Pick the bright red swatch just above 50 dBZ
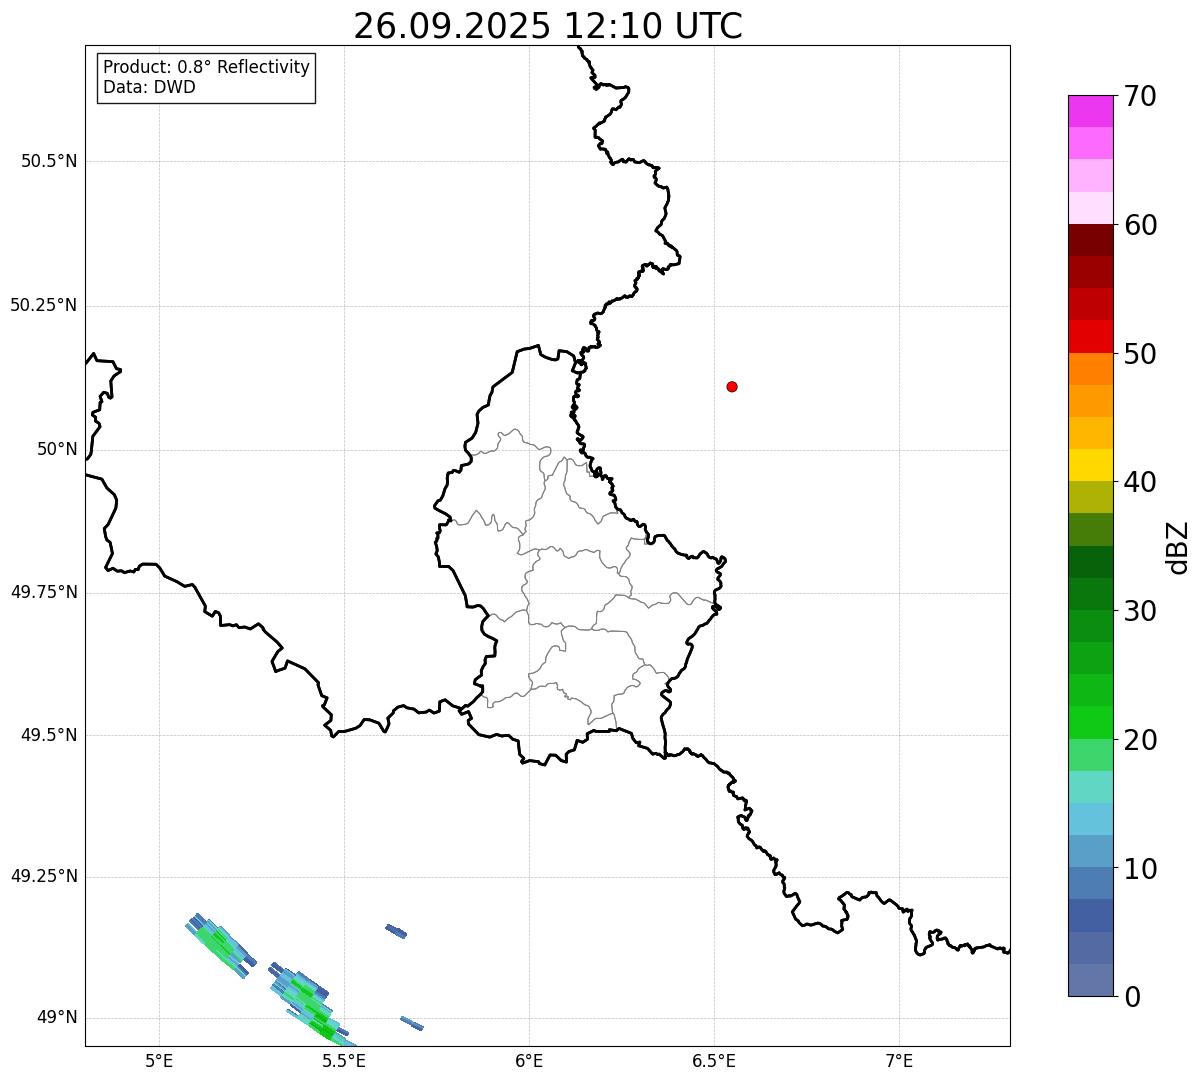The image size is (1202, 1081). click(1090, 337)
